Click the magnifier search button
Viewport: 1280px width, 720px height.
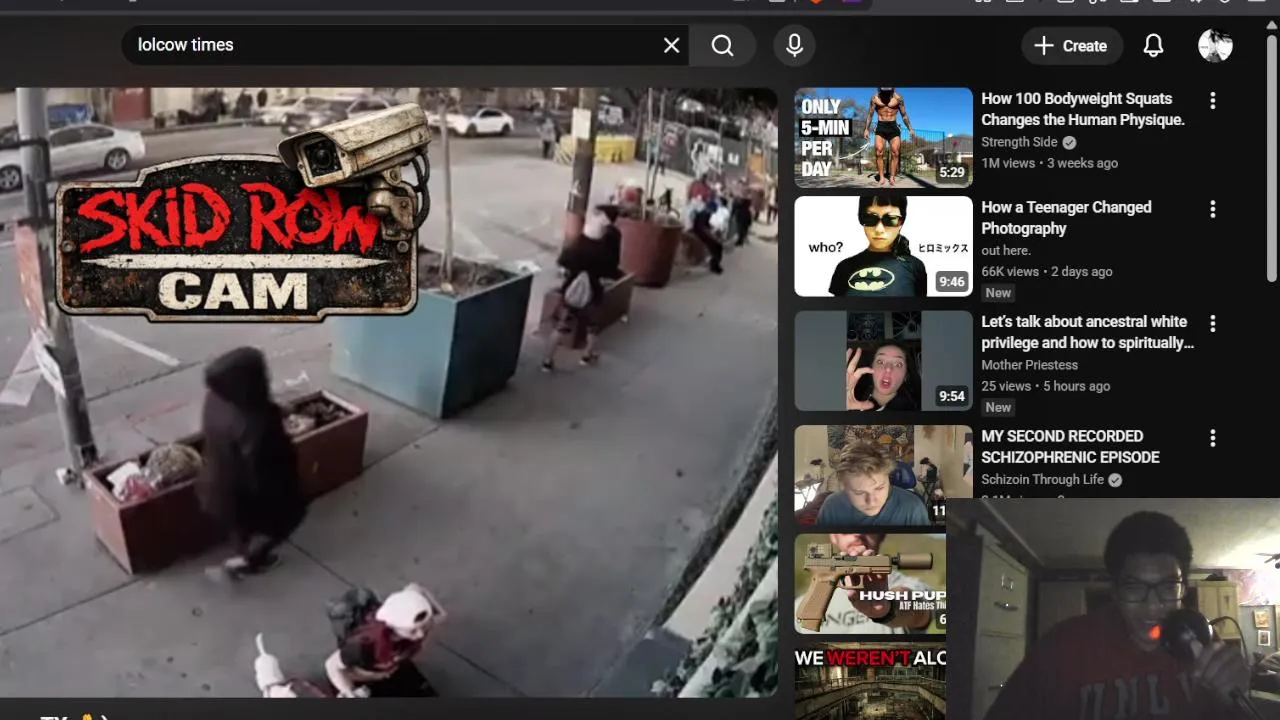(x=723, y=45)
